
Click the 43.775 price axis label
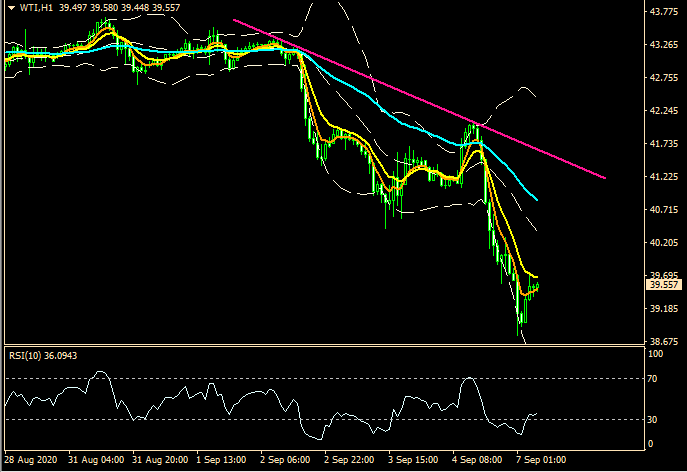click(664, 12)
